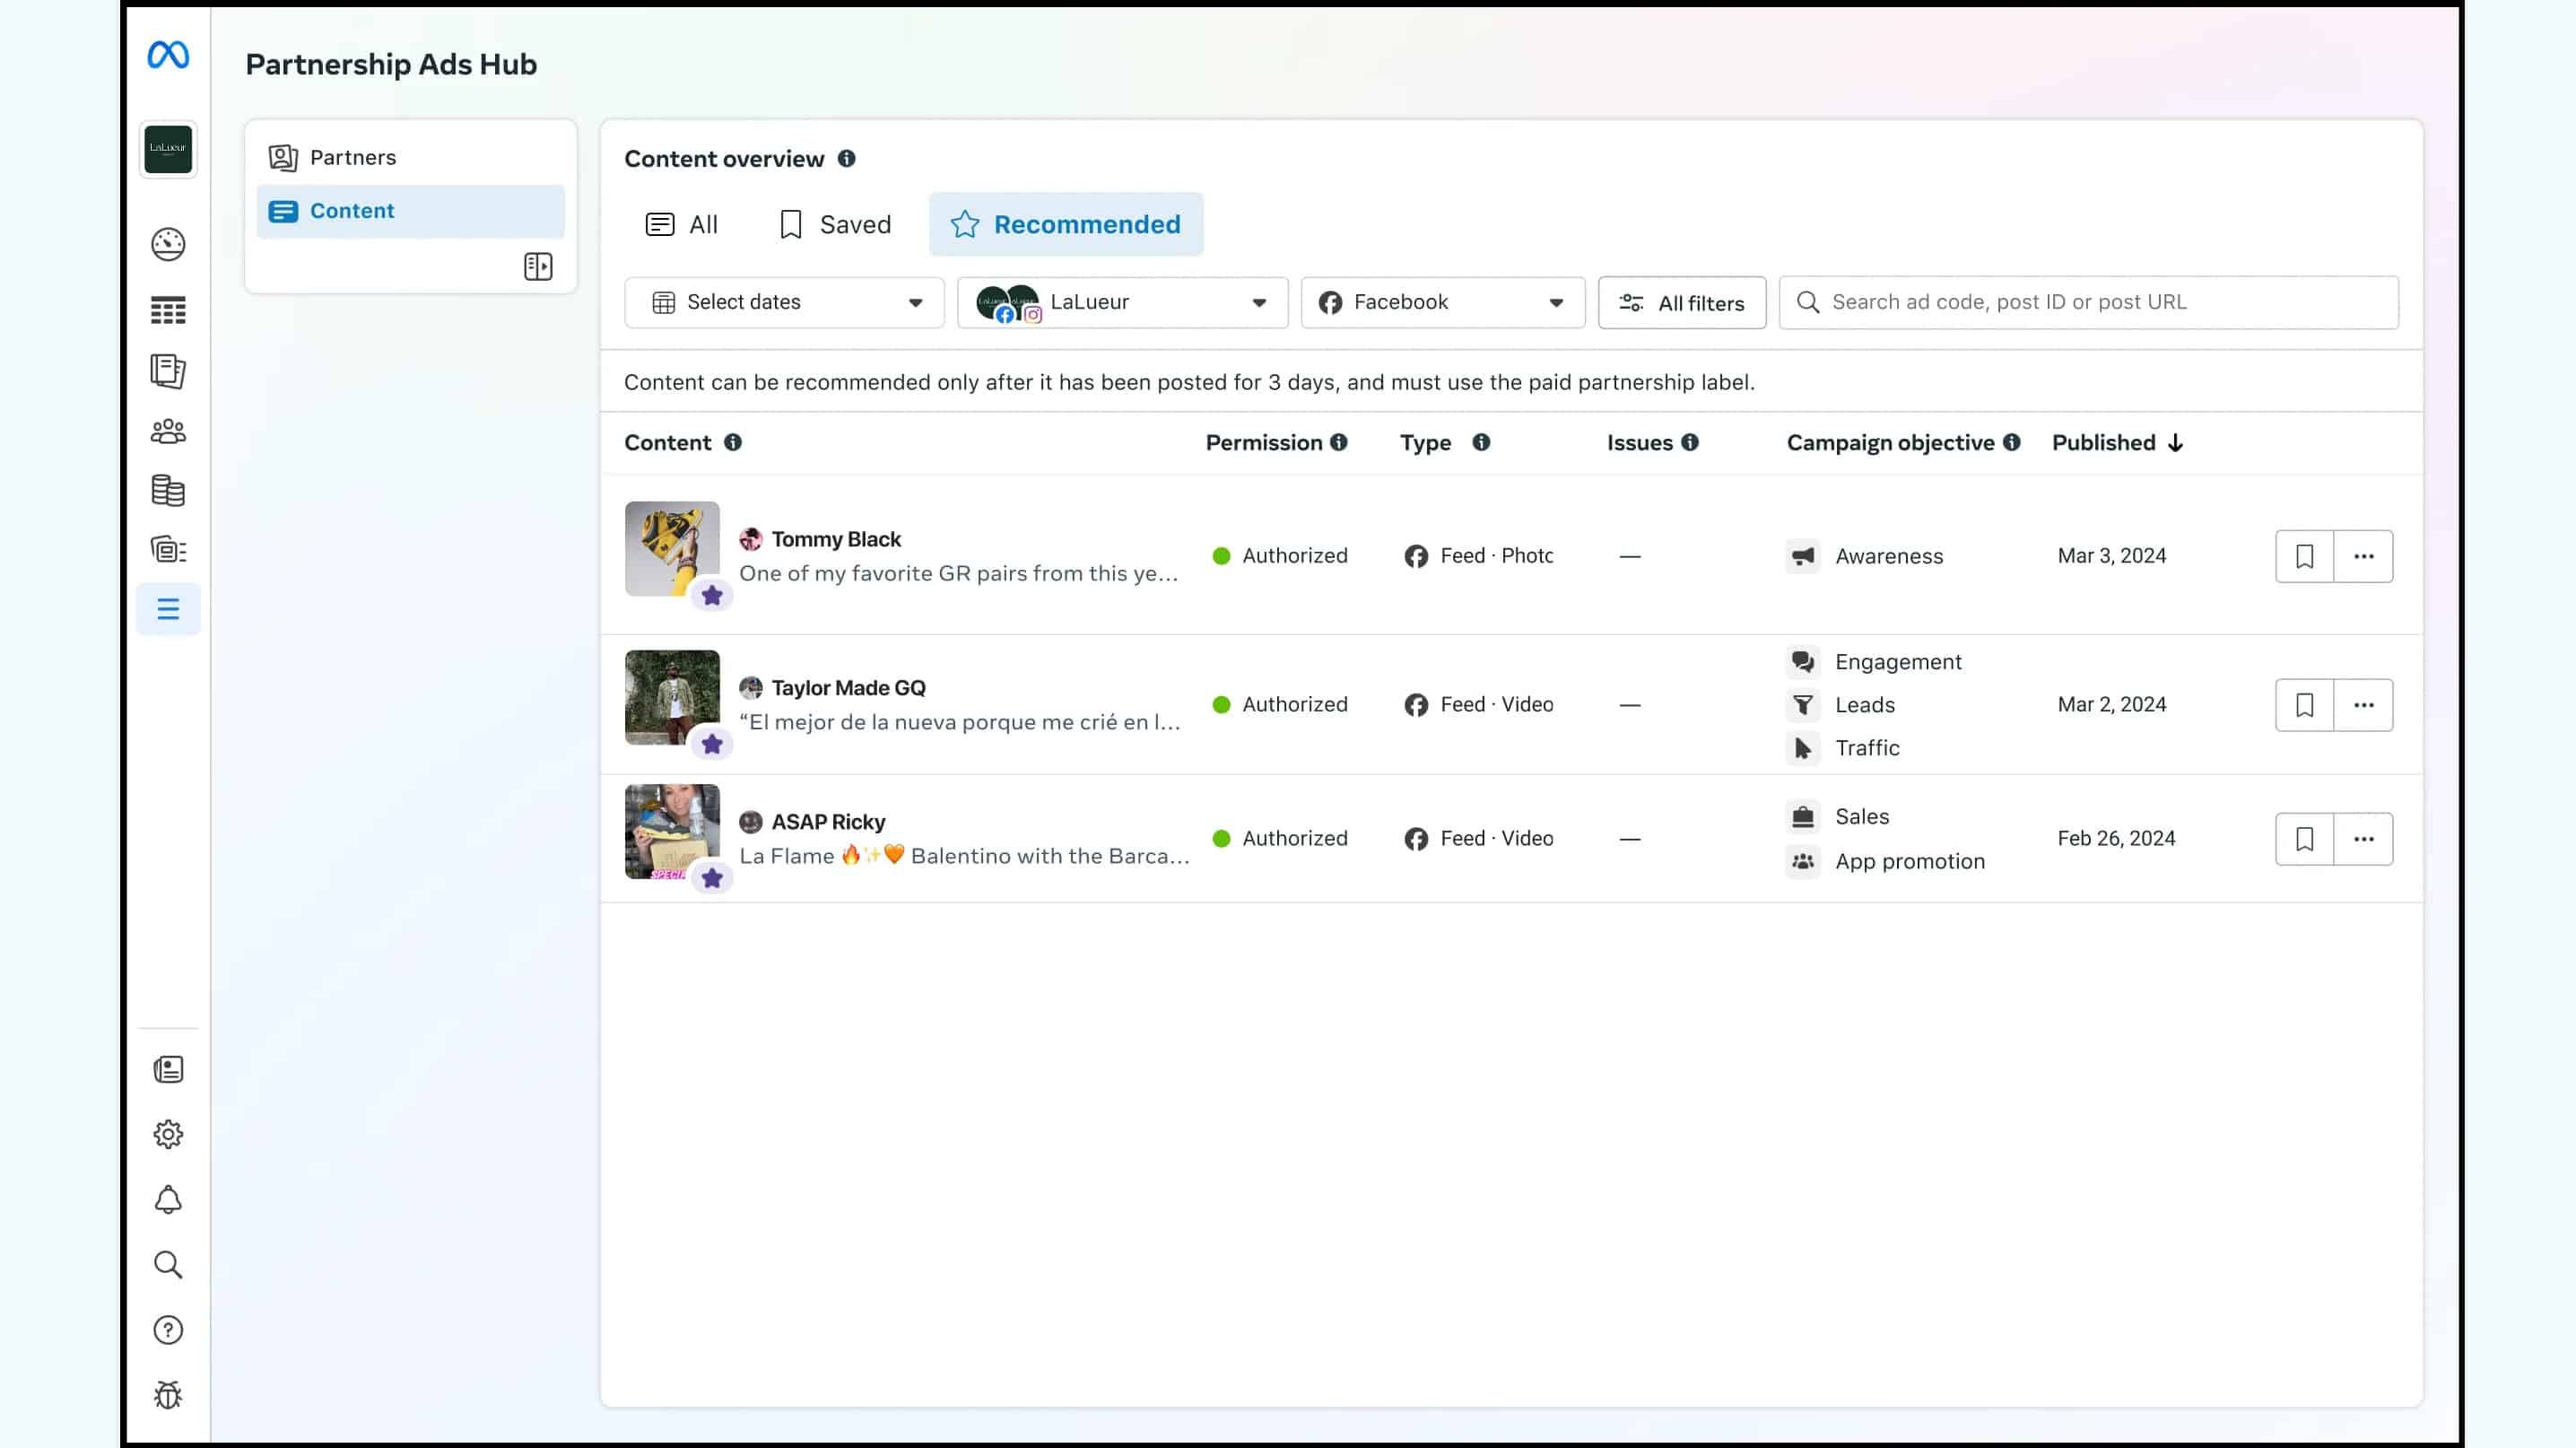Image resolution: width=2576 pixels, height=1448 pixels.
Task: Open the Notifications bell icon
Action: [x=168, y=1200]
